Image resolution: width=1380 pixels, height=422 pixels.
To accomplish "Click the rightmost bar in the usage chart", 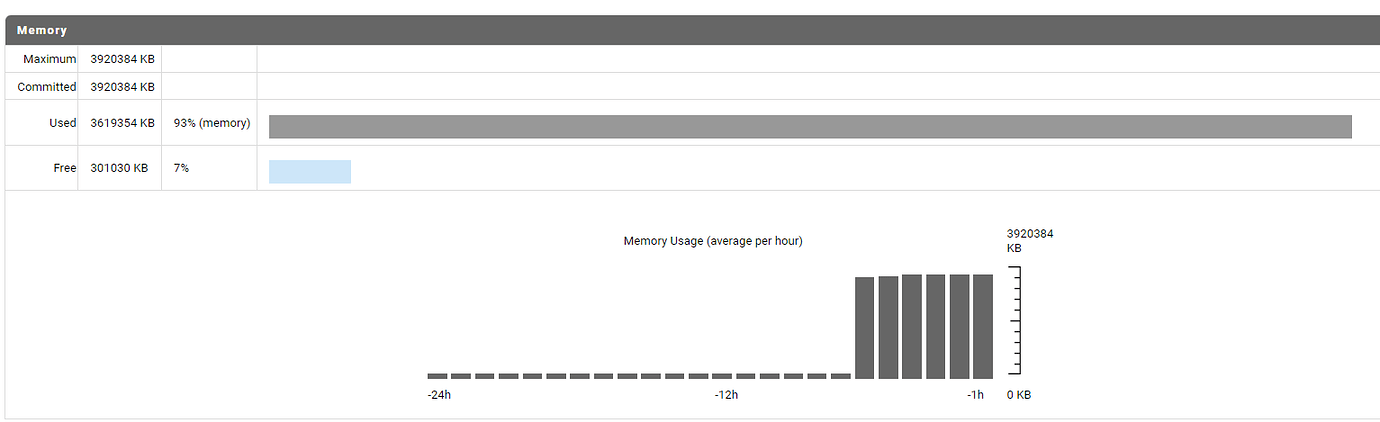I will click(x=983, y=326).
